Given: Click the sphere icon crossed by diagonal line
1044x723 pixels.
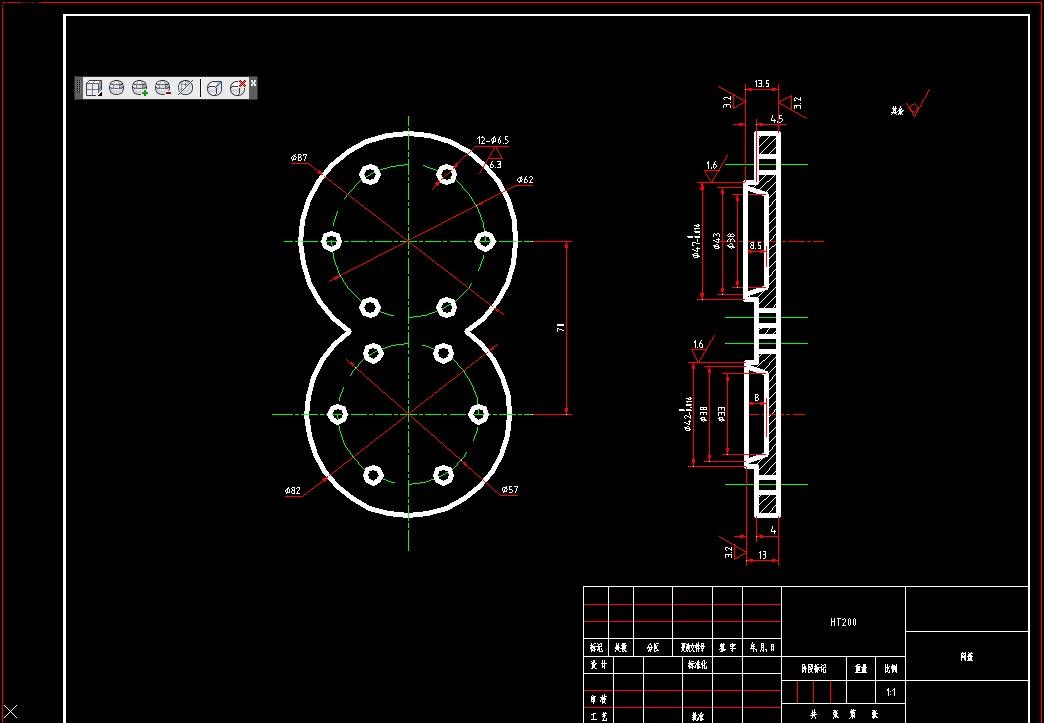Looking at the screenshot, I should 186,88.
